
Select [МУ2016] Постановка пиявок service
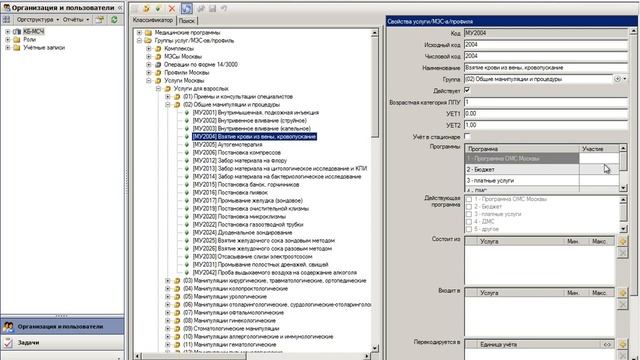pos(230,192)
